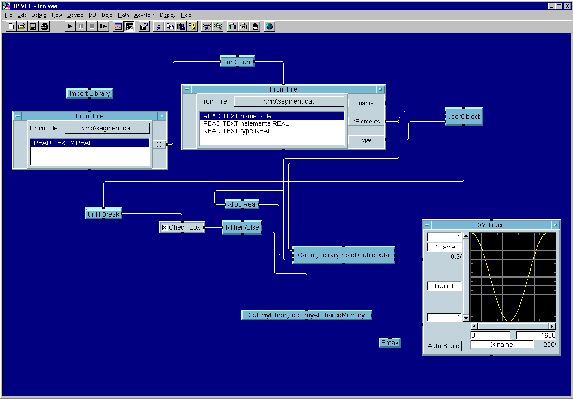The height and width of the screenshot is (399, 573).
Task: Click the X minimum value field below the plot
Action: [491, 335]
